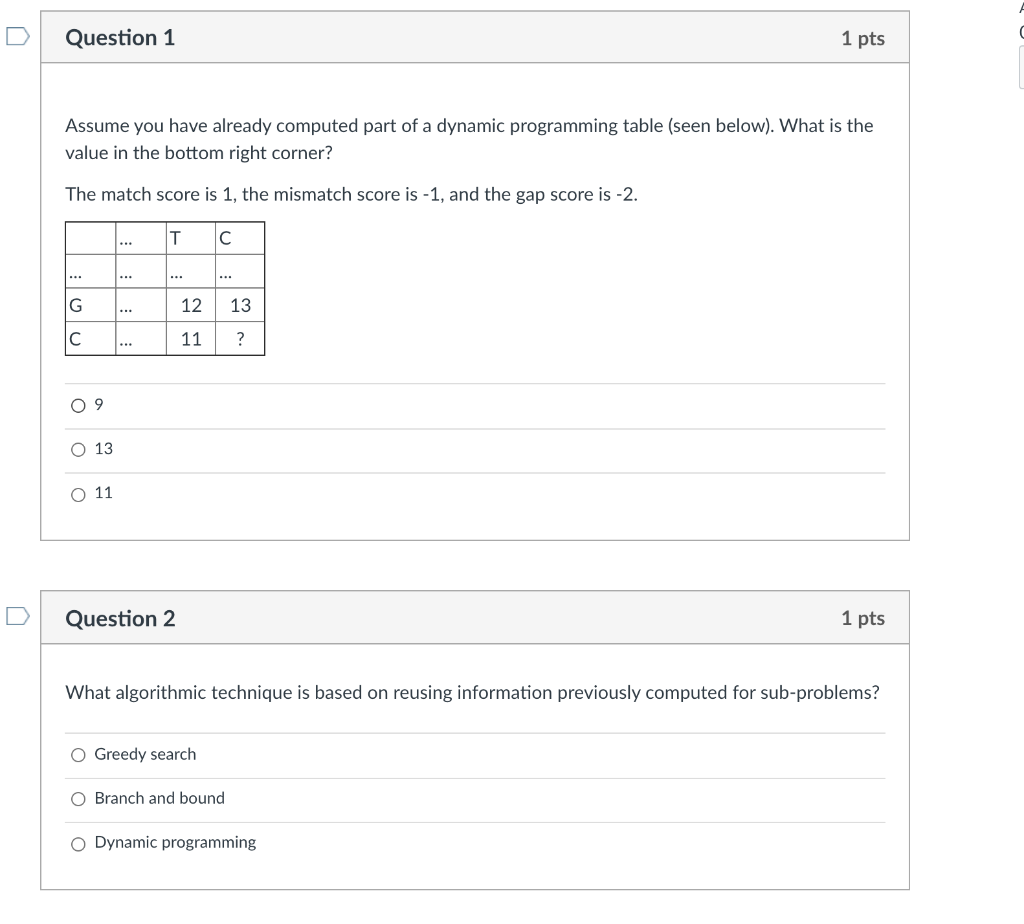Image resolution: width=1024 pixels, height=924 pixels.
Task: Select the Dynamic programming option
Action: point(78,843)
